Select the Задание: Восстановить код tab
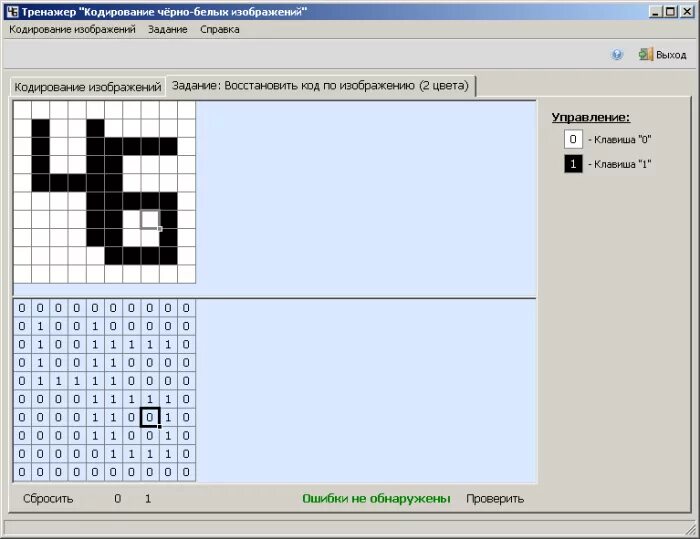Screen dimensions: 700x539 click(x=320, y=85)
